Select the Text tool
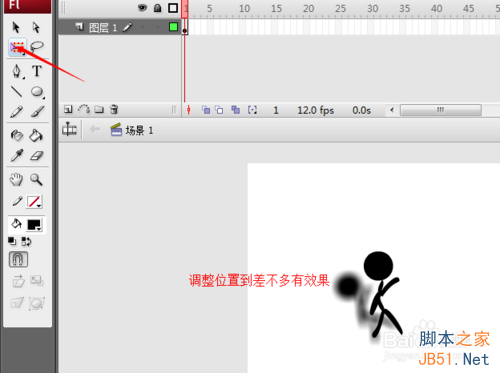The height and width of the screenshot is (373, 500). pos(37,71)
